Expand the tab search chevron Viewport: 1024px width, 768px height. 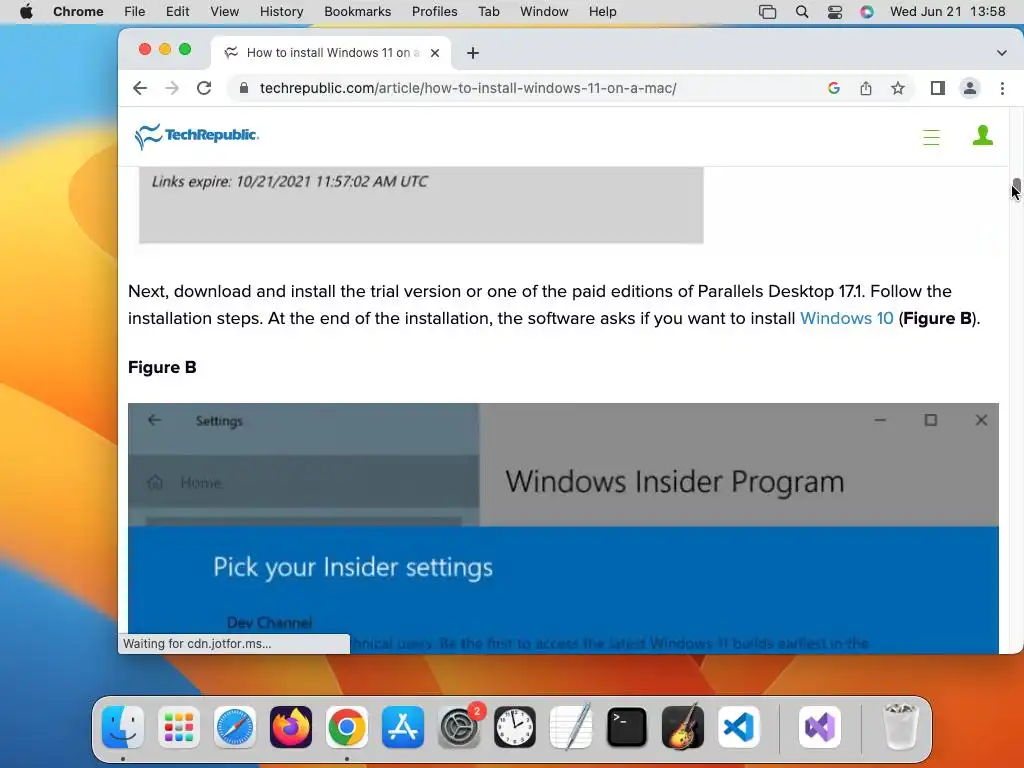point(1002,53)
